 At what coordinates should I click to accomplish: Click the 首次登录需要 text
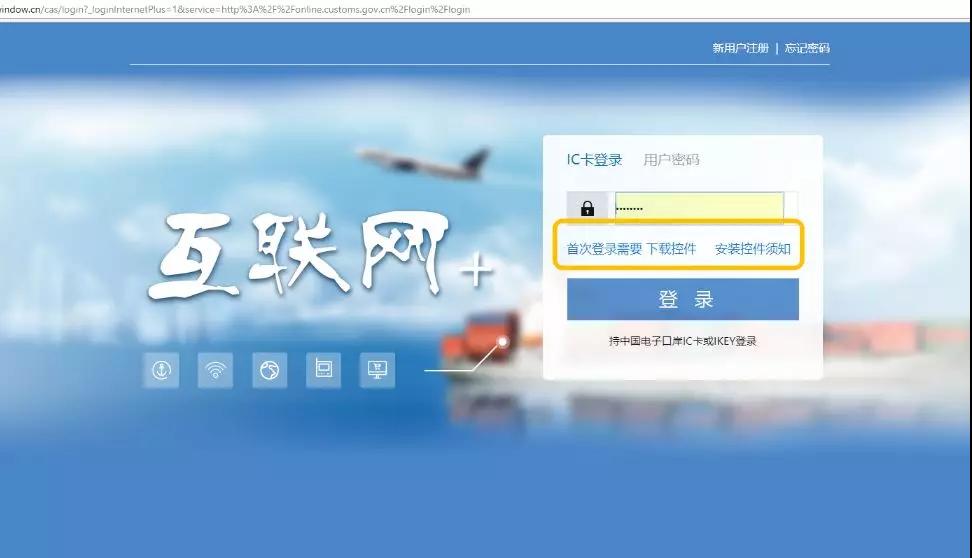[x=604, y=249]
